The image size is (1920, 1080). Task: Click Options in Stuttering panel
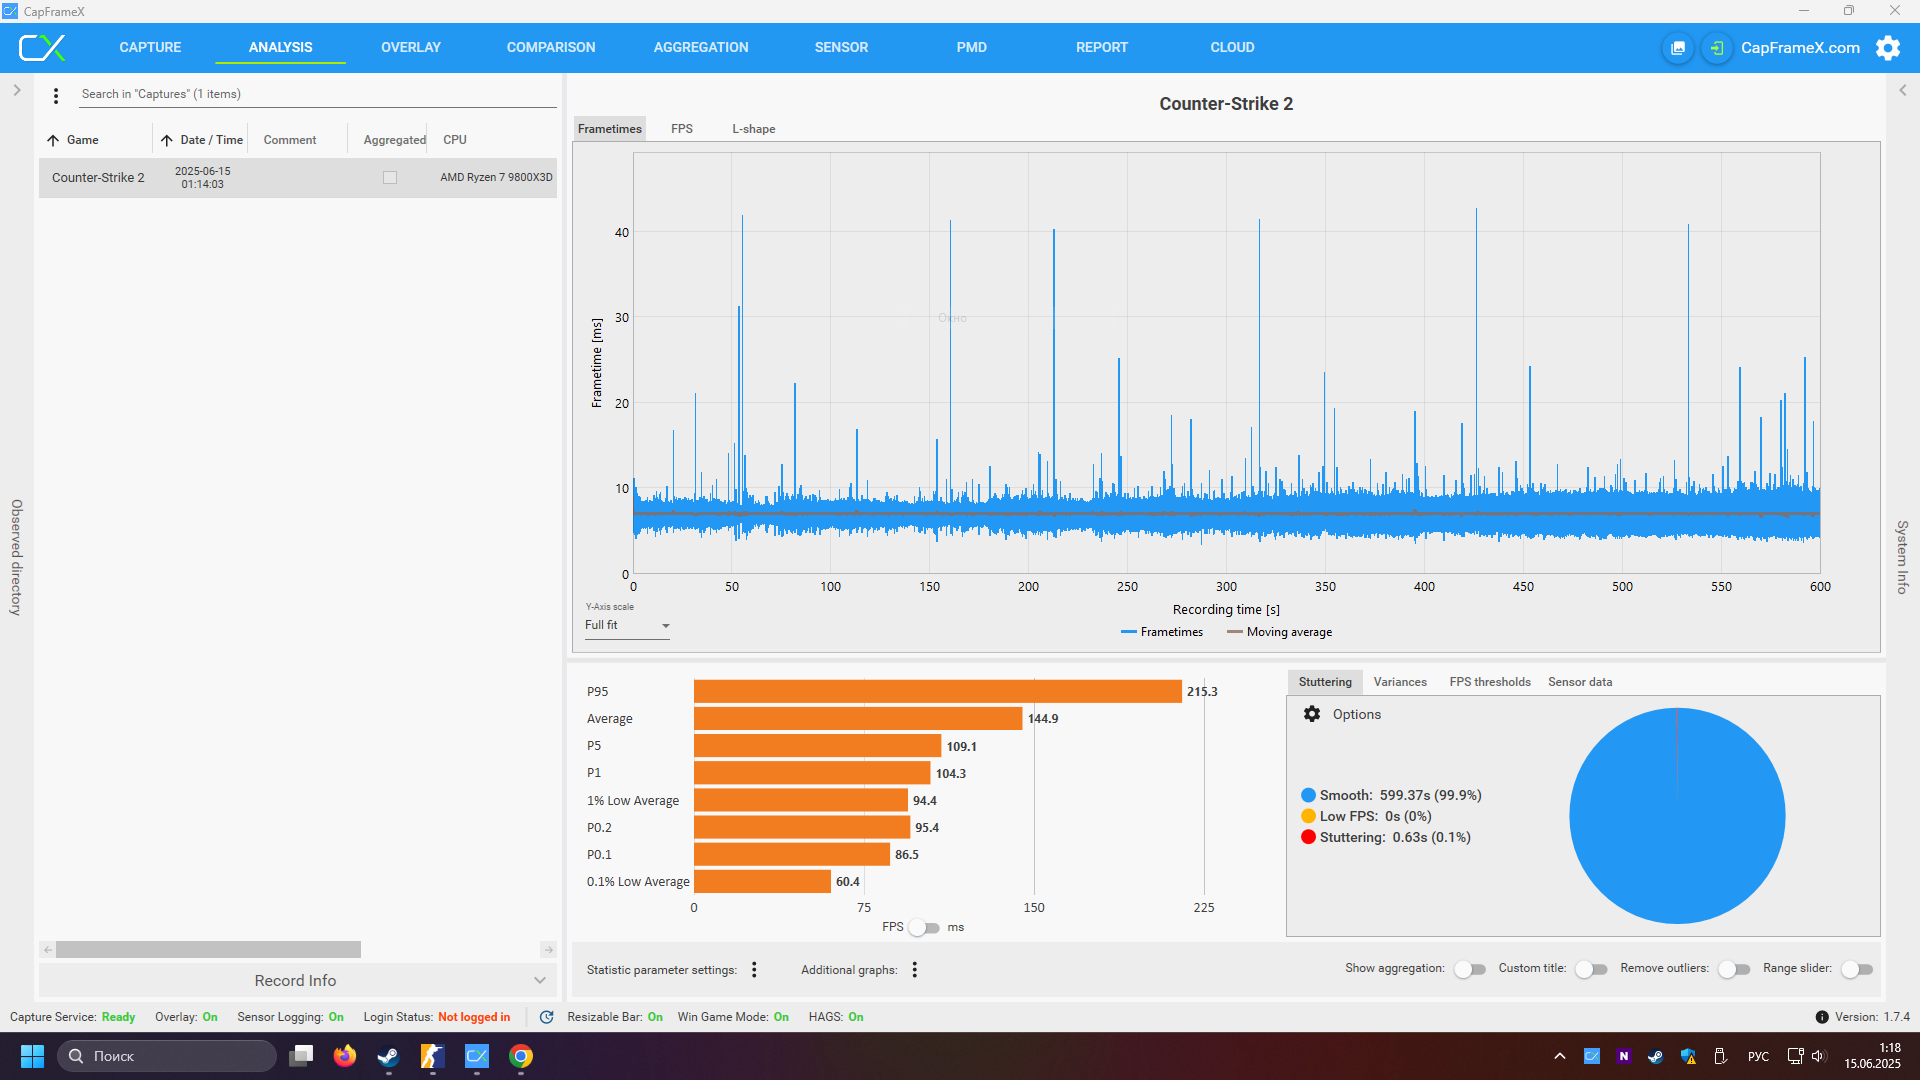[1356, 714]
